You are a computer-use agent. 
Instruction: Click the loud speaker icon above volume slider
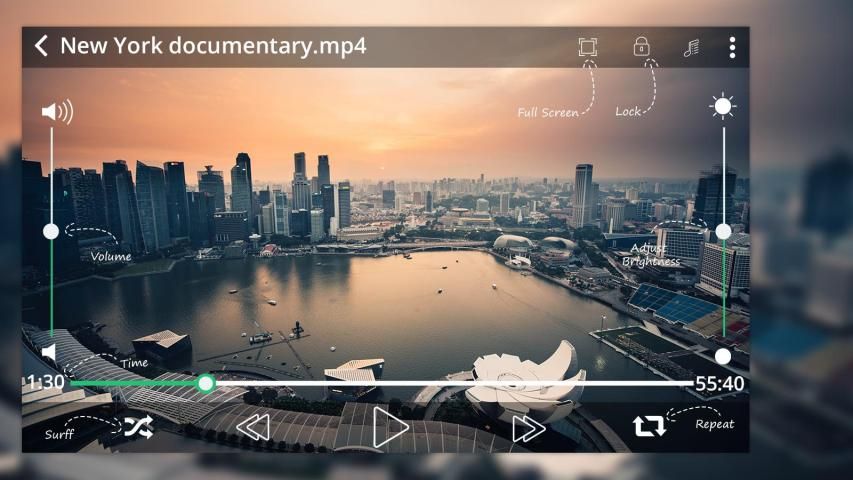pyautogui.click(x=57, y=111)
